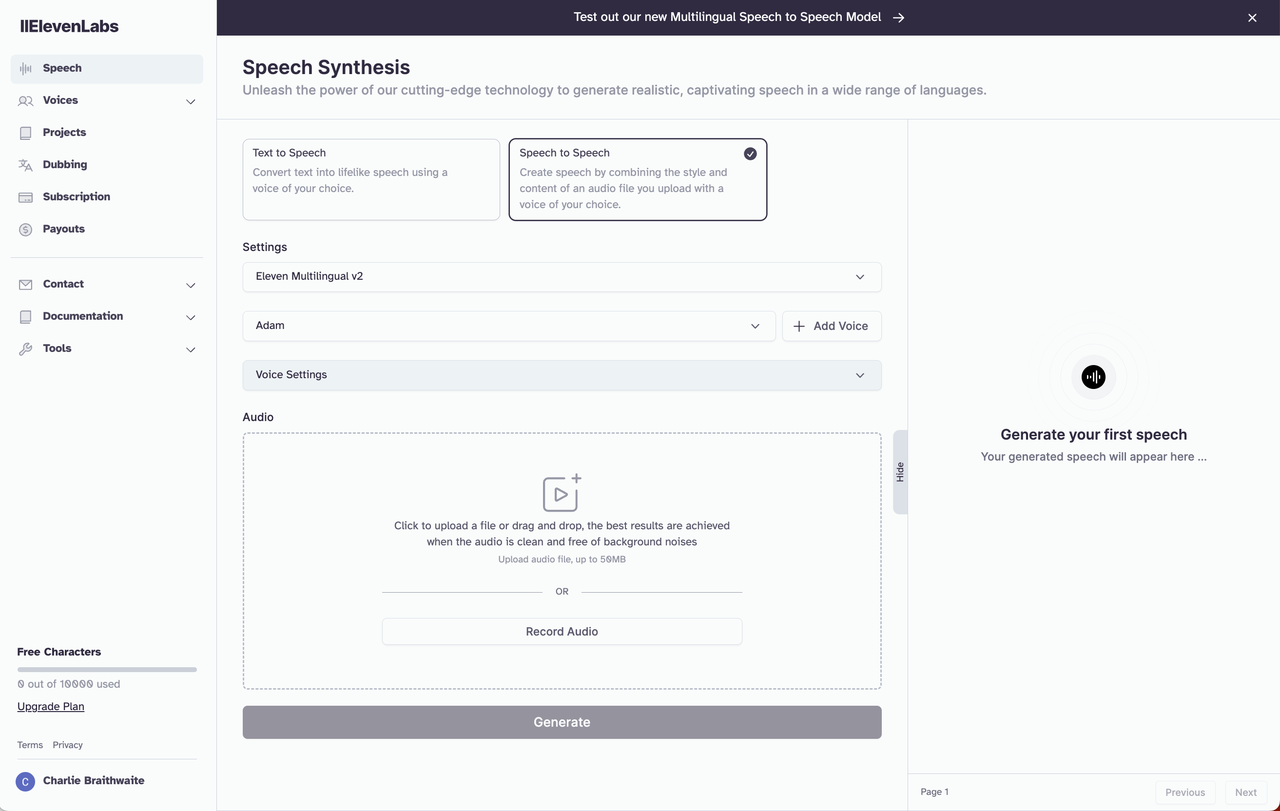1280x811 pixels.
Task: Select the Speech to Speech mode
Action: pyautogui.click(x=637, y=180)
